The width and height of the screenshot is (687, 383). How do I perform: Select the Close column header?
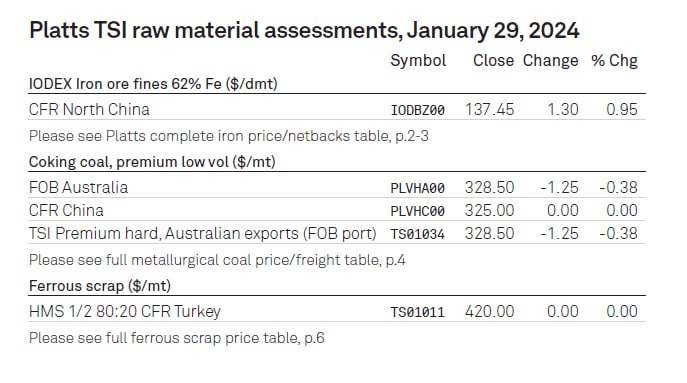coord(493,60)
